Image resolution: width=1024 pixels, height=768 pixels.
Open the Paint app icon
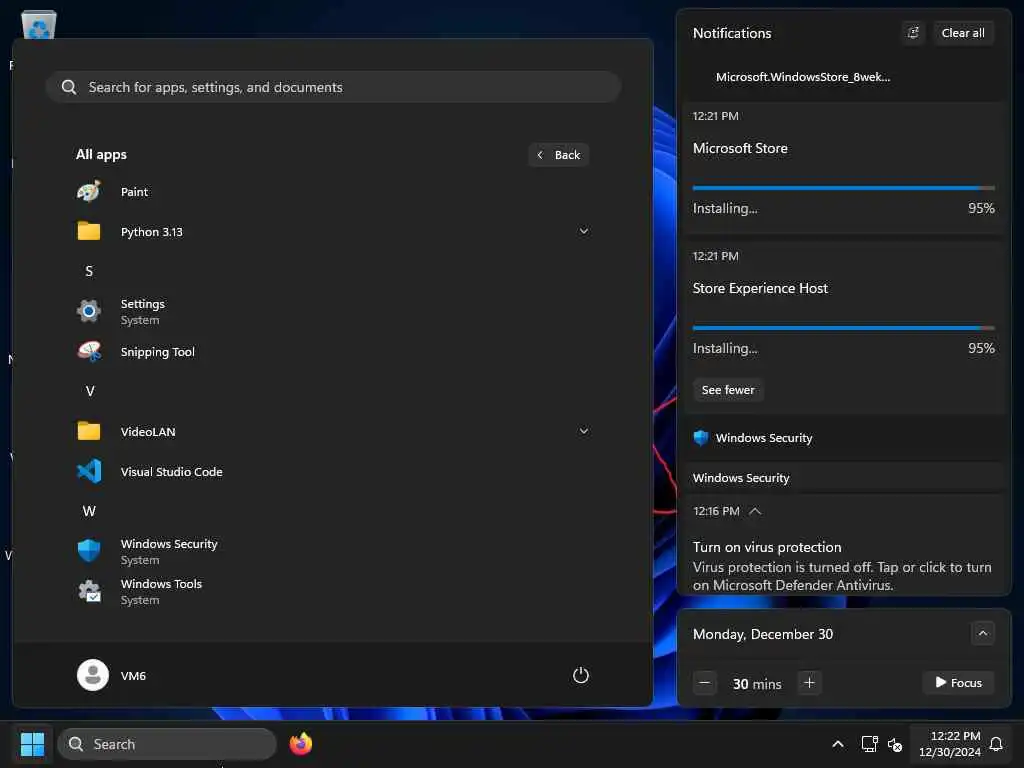(x=89, y=192)
